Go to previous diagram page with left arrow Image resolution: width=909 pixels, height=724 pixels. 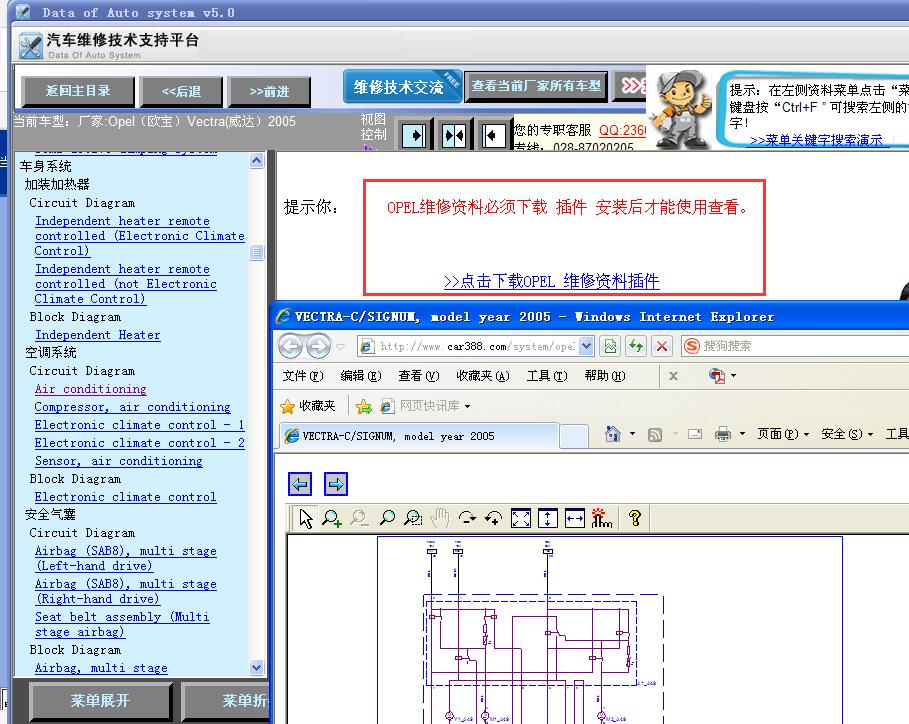point(300,484)
